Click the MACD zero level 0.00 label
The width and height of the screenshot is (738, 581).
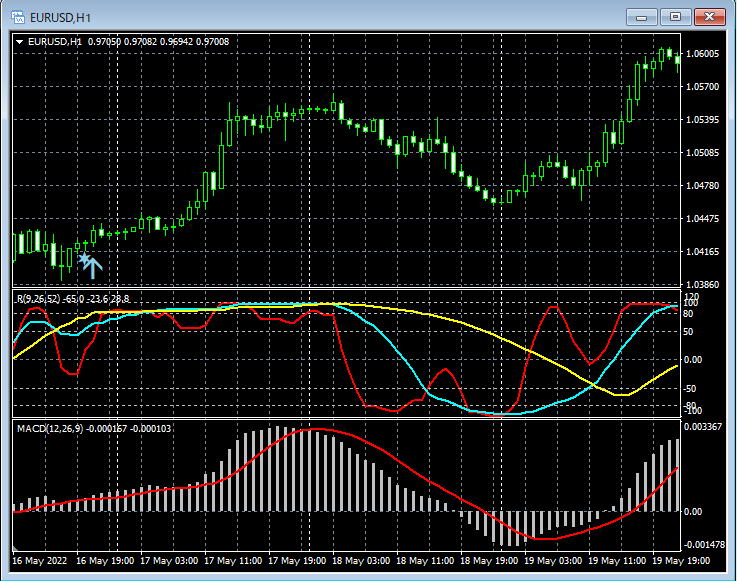coord(693,512)
